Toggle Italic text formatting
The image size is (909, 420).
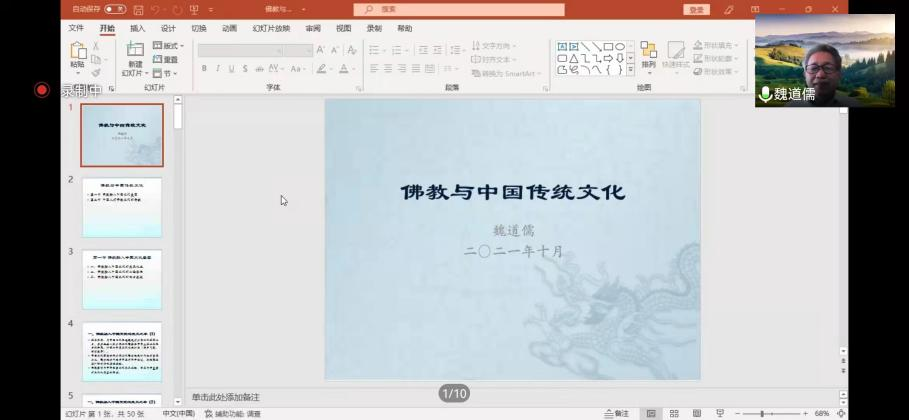click(218, 69)
